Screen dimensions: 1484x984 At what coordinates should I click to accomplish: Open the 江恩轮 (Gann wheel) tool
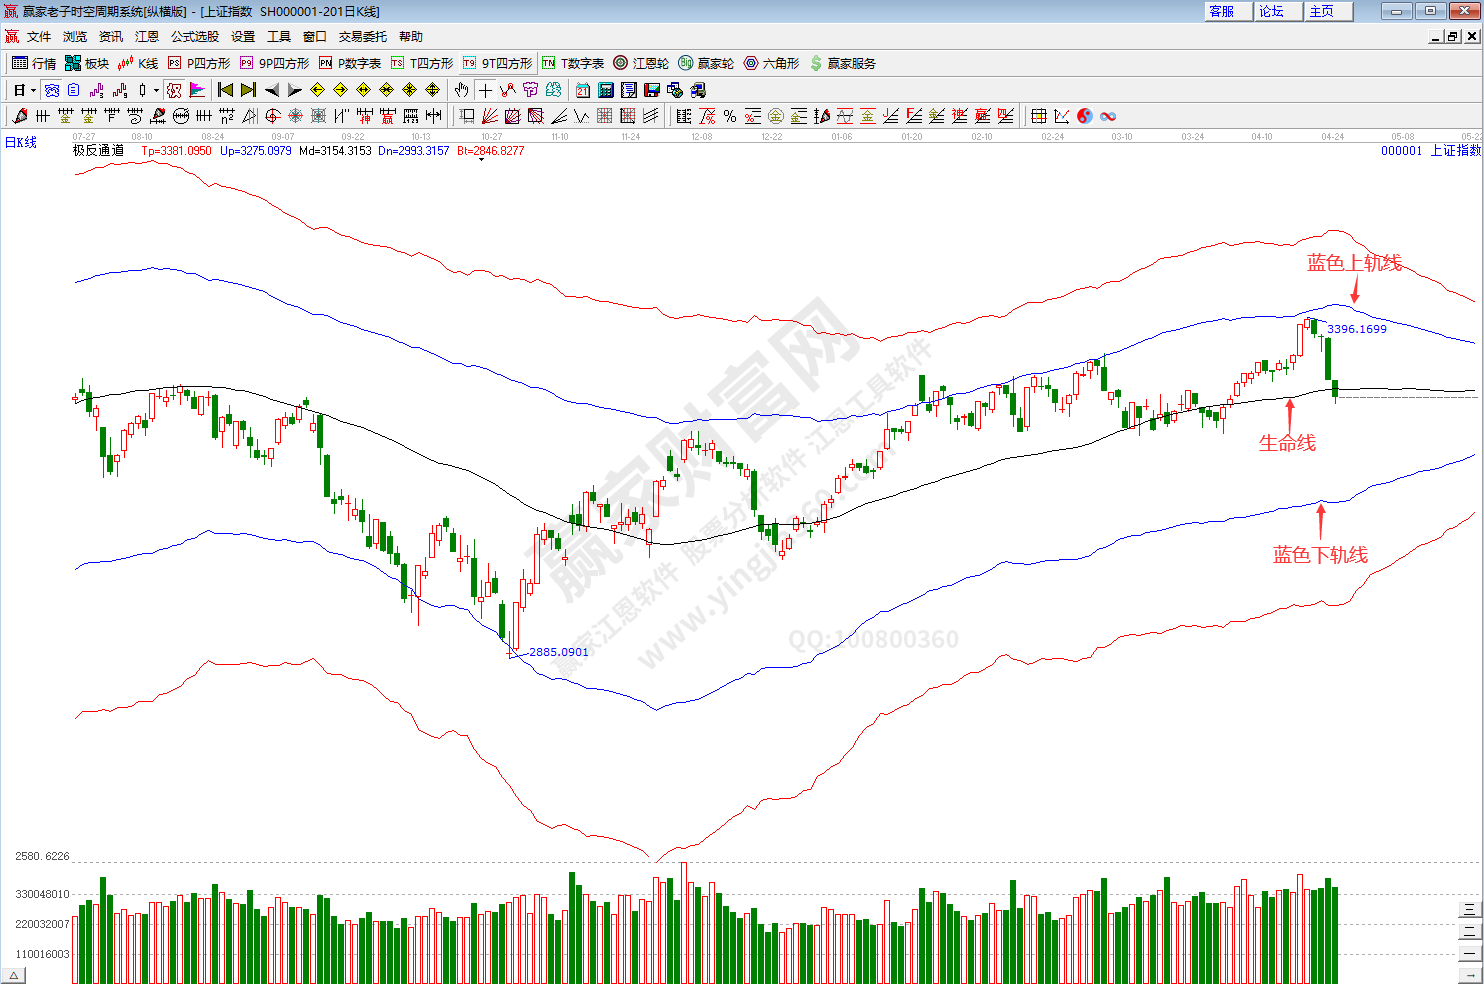point(641,63)
